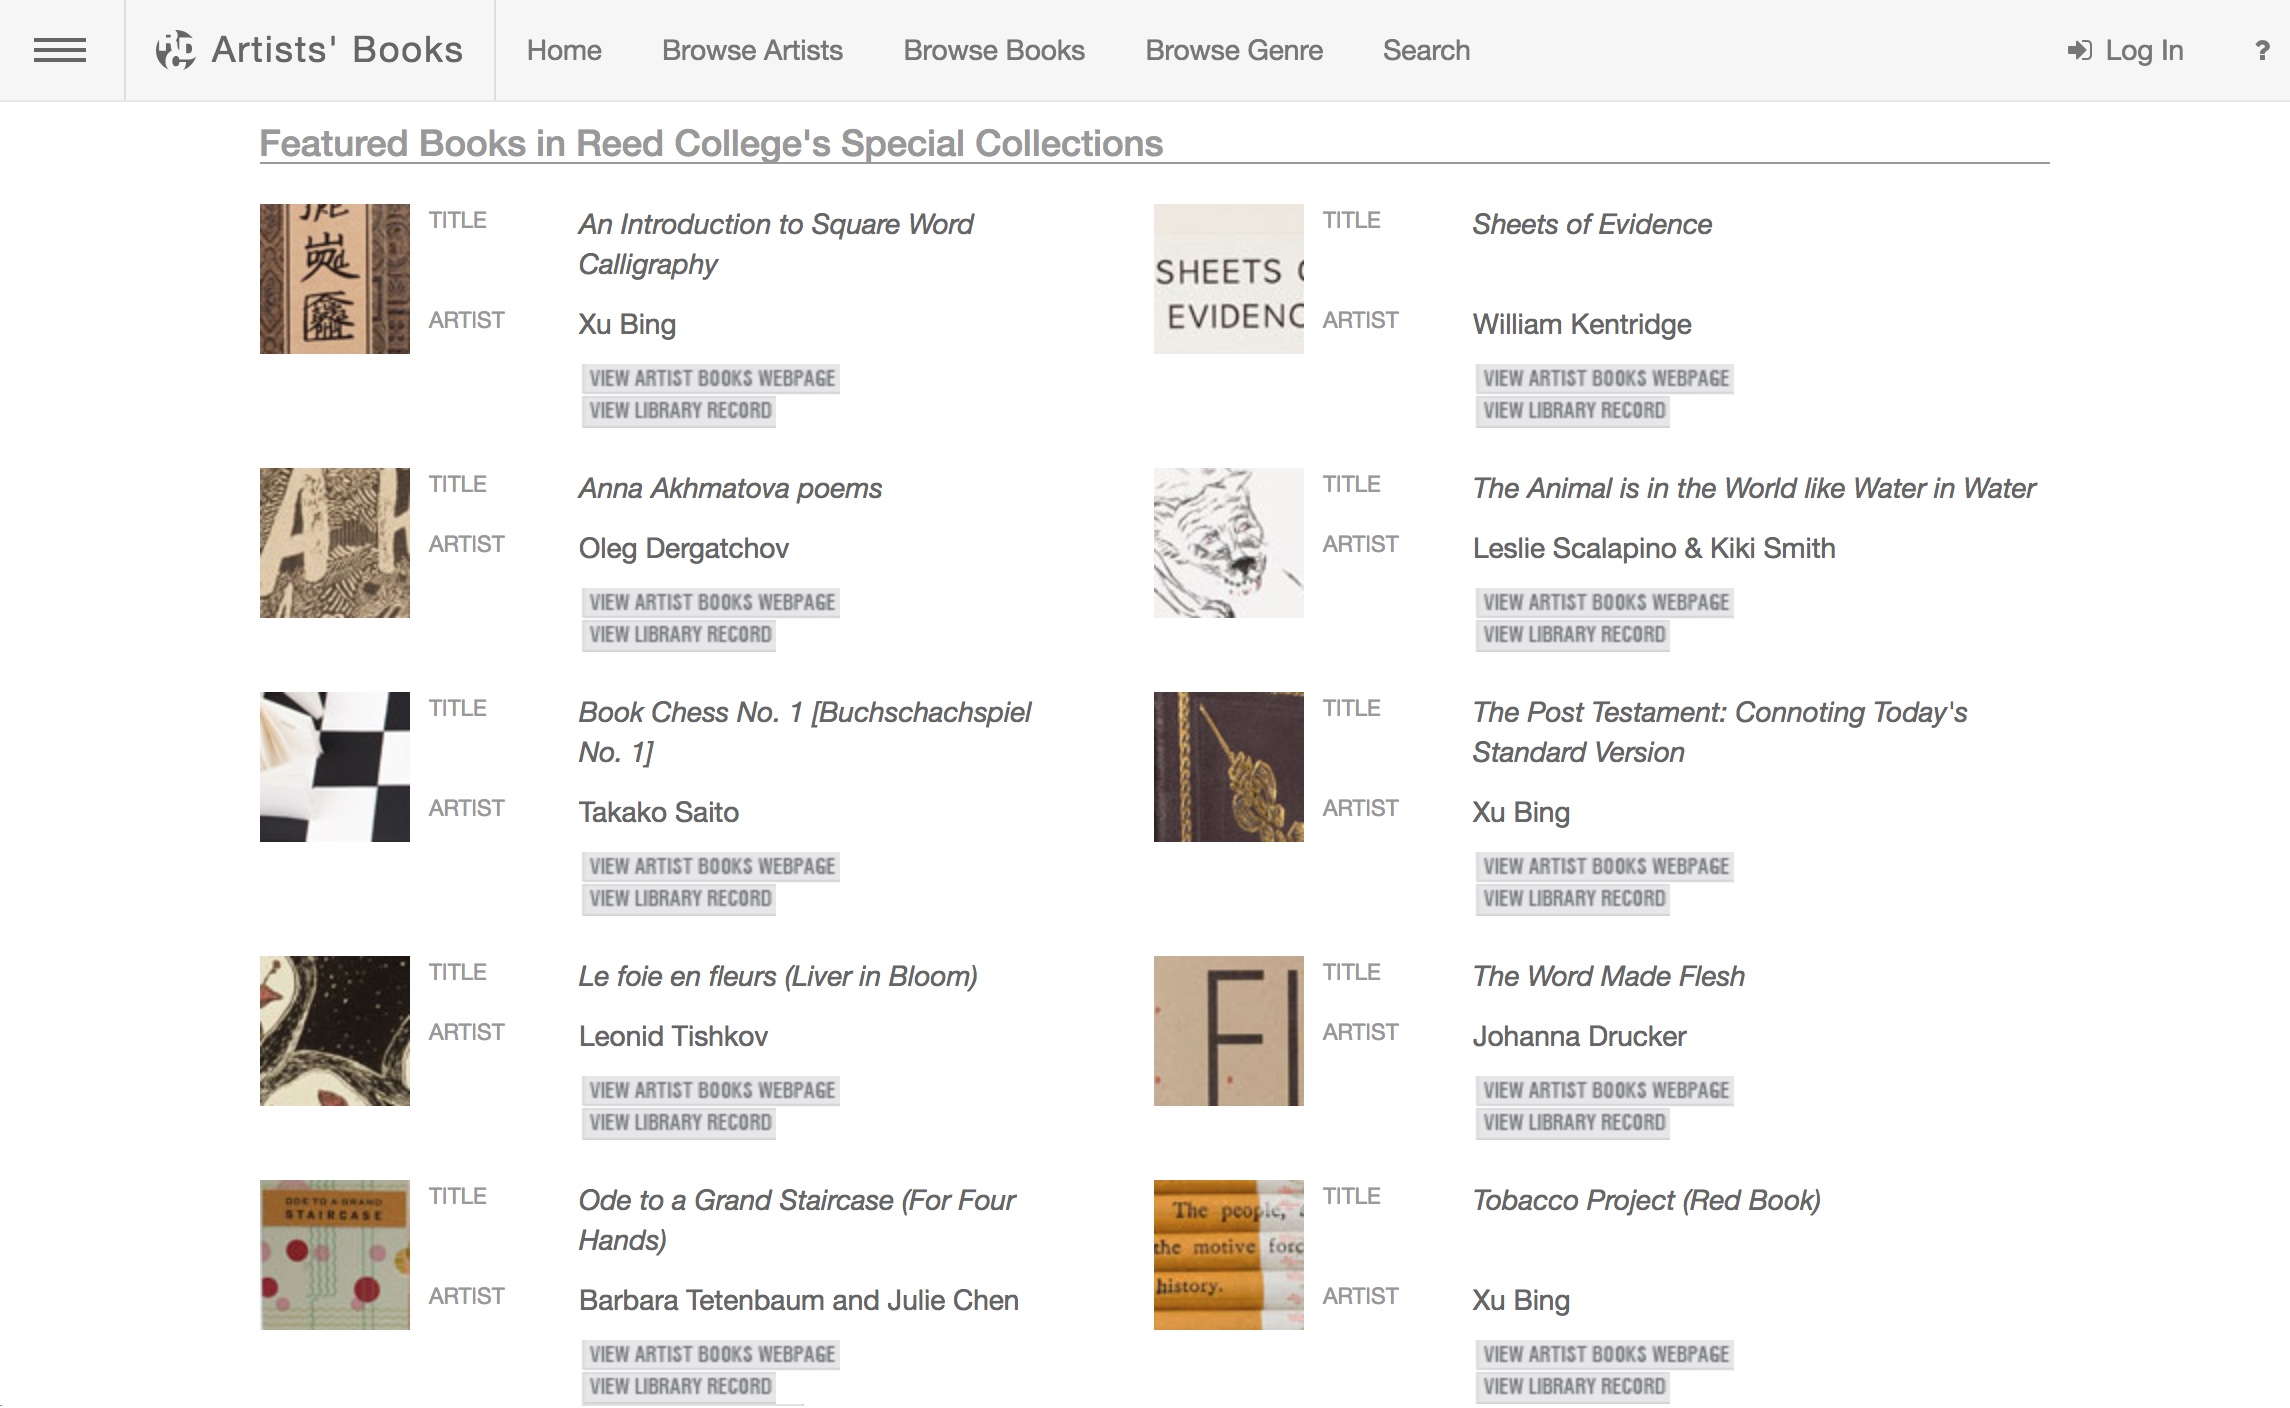Open the Square Word Calligraphy cover thumbnail

pyautogui.click(x=335, y=279)
